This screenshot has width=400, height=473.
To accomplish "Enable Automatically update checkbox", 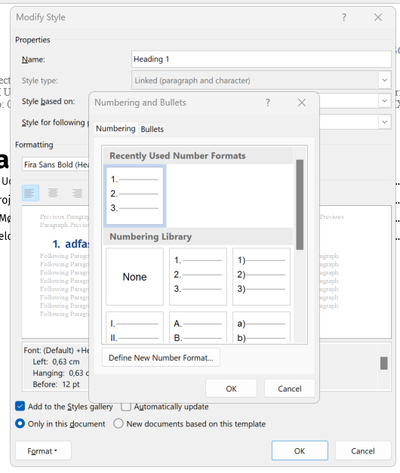I will pos(126,407).
